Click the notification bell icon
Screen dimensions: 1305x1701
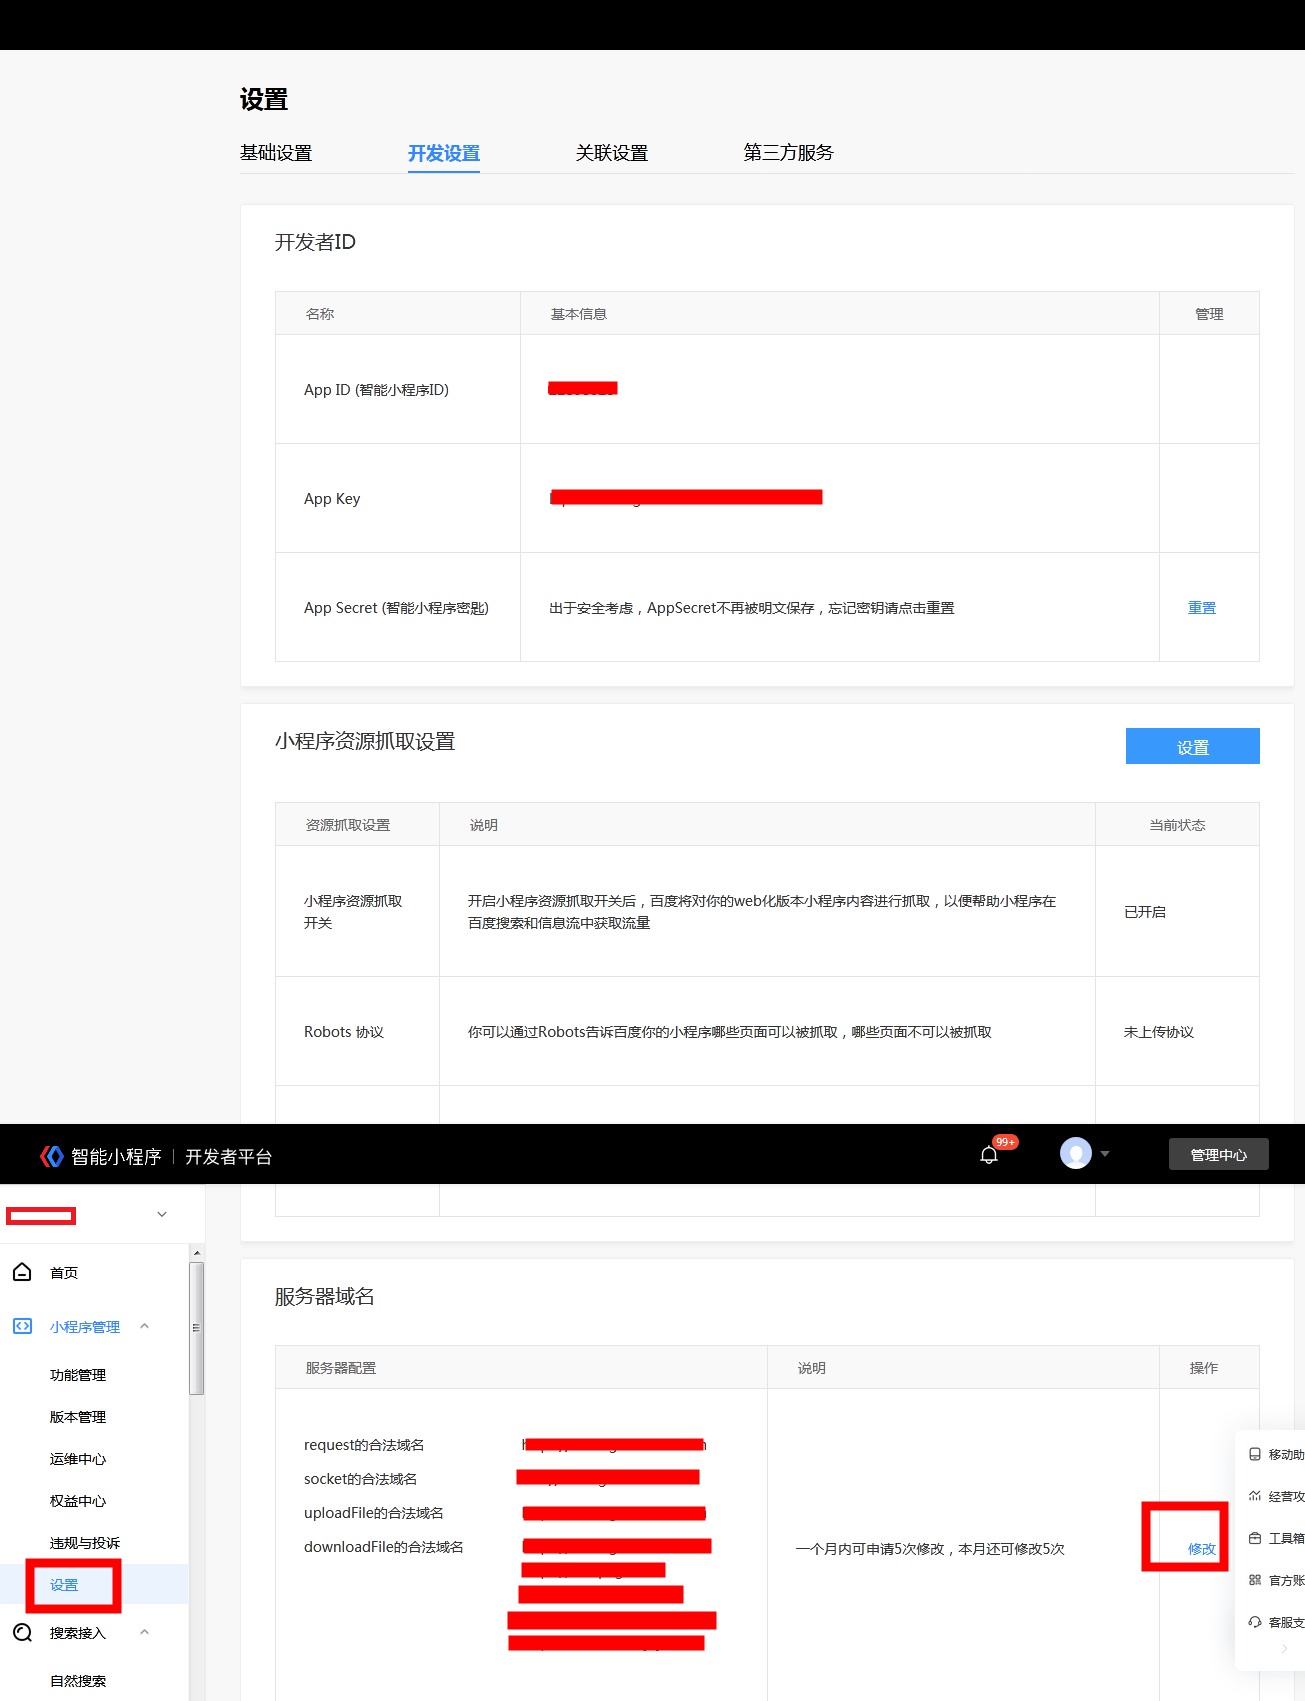989,1155
